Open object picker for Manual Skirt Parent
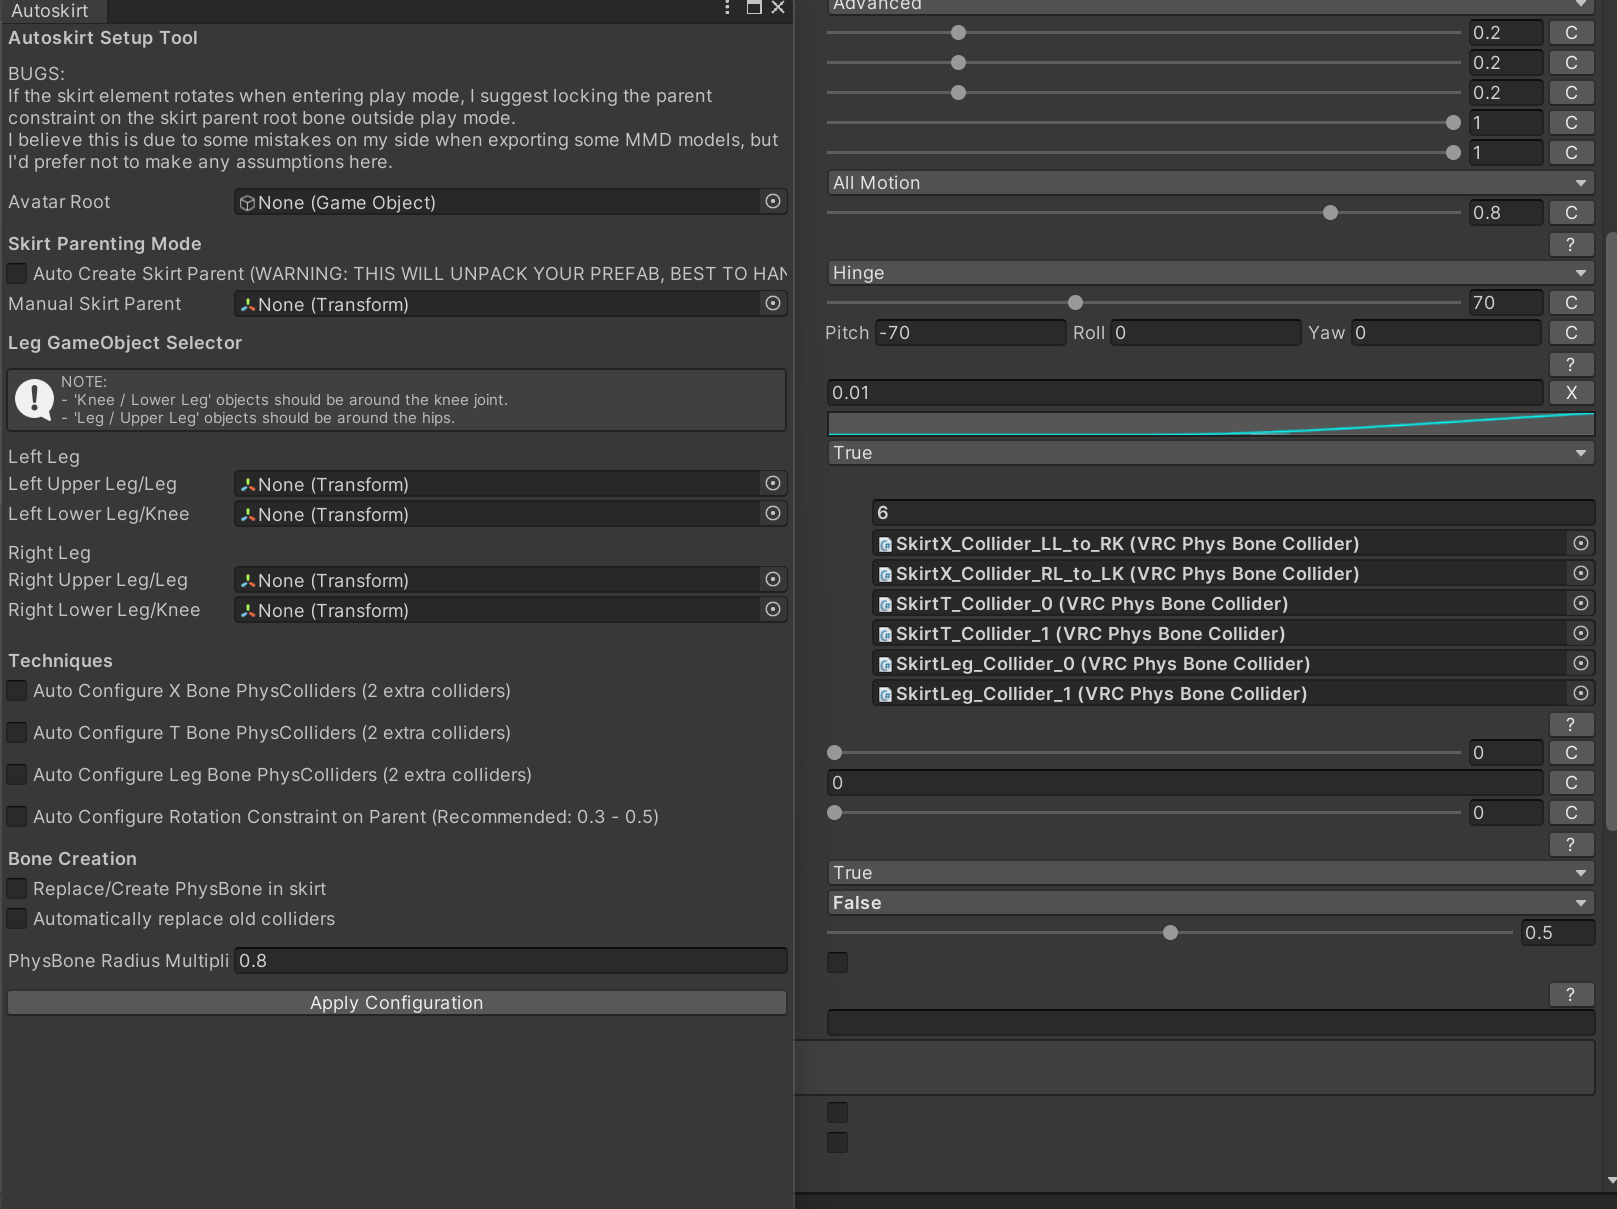 pyautogui.click(x=773, y=303)
